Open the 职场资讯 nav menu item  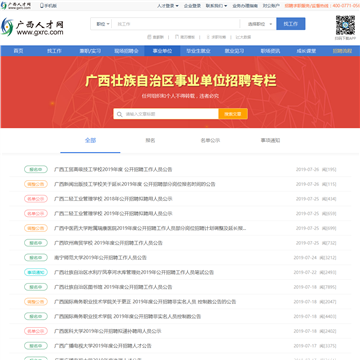coord(270,51)
